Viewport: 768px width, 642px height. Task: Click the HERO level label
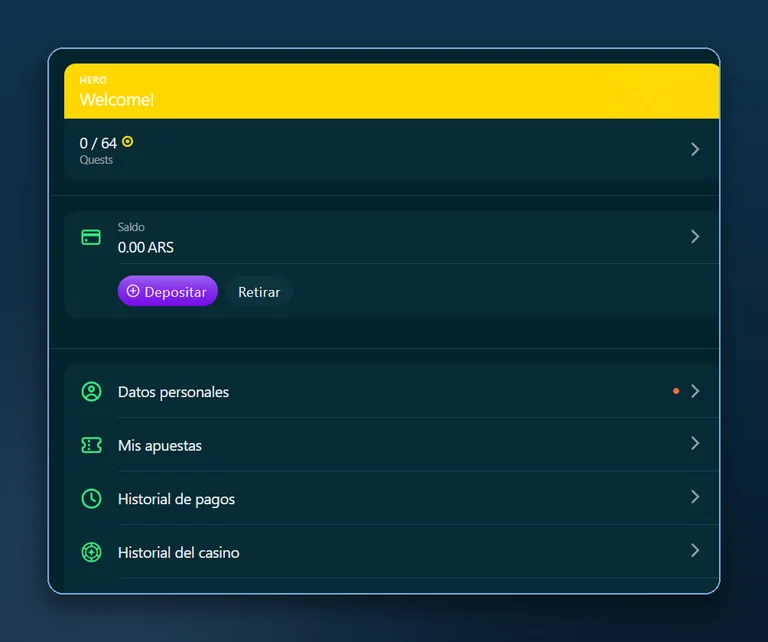tap(93, 80)
